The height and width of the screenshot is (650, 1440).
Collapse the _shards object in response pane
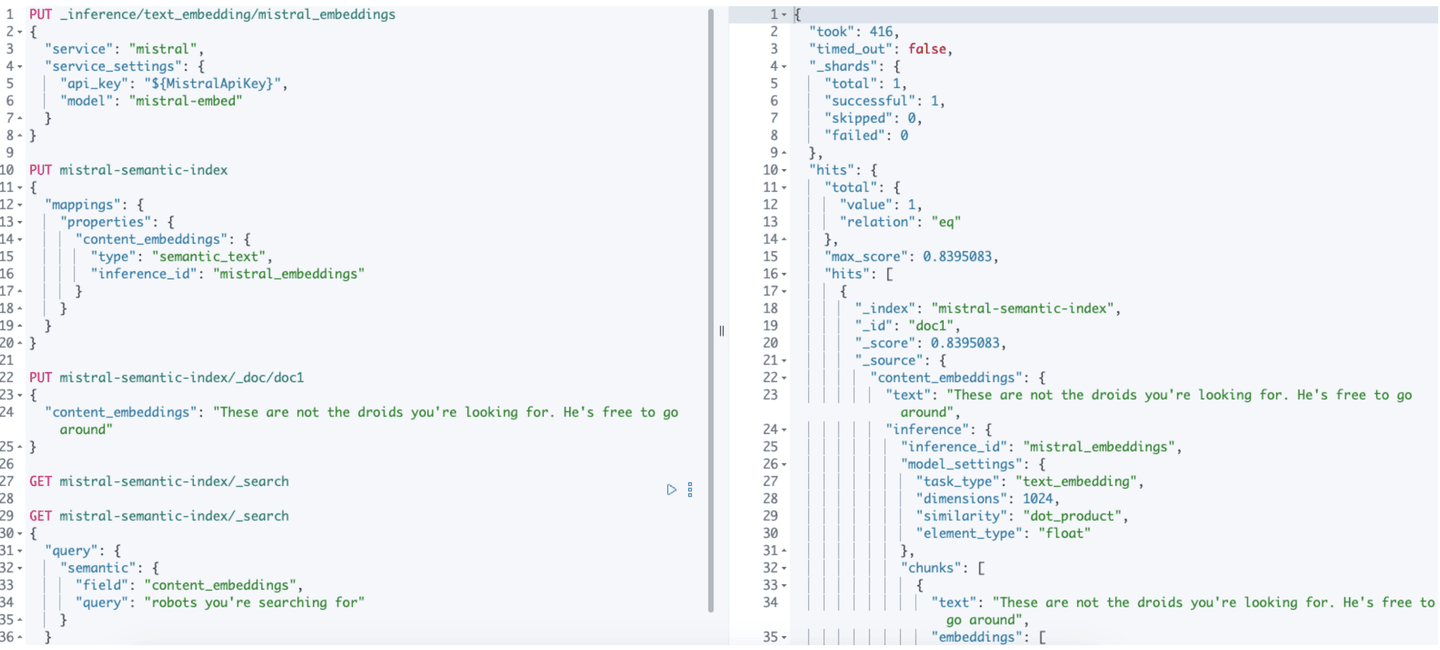[786, 66]
